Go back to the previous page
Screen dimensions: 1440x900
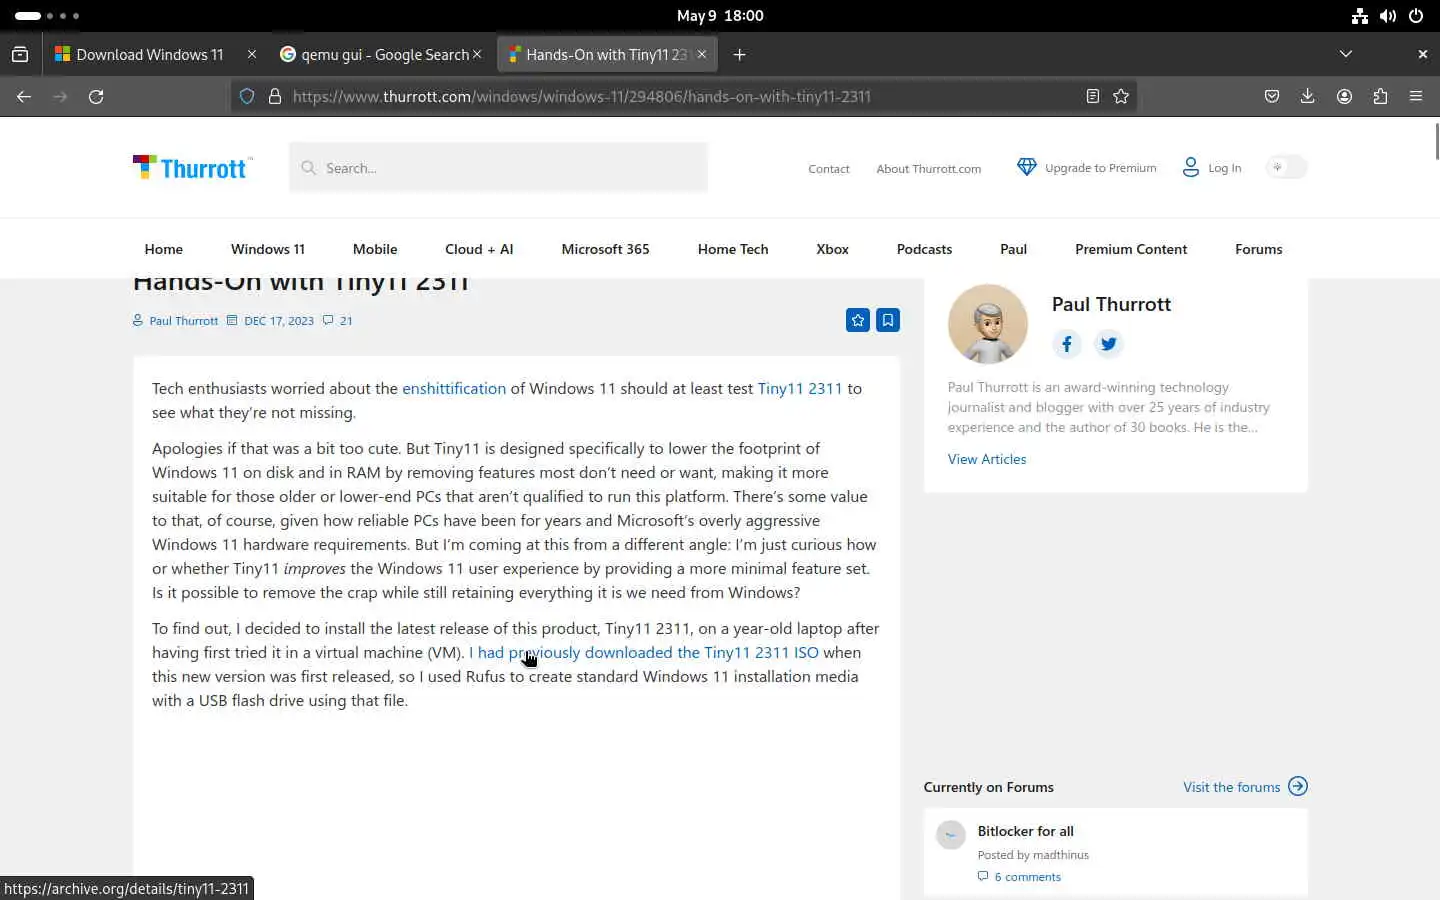[x=24, y=96]
